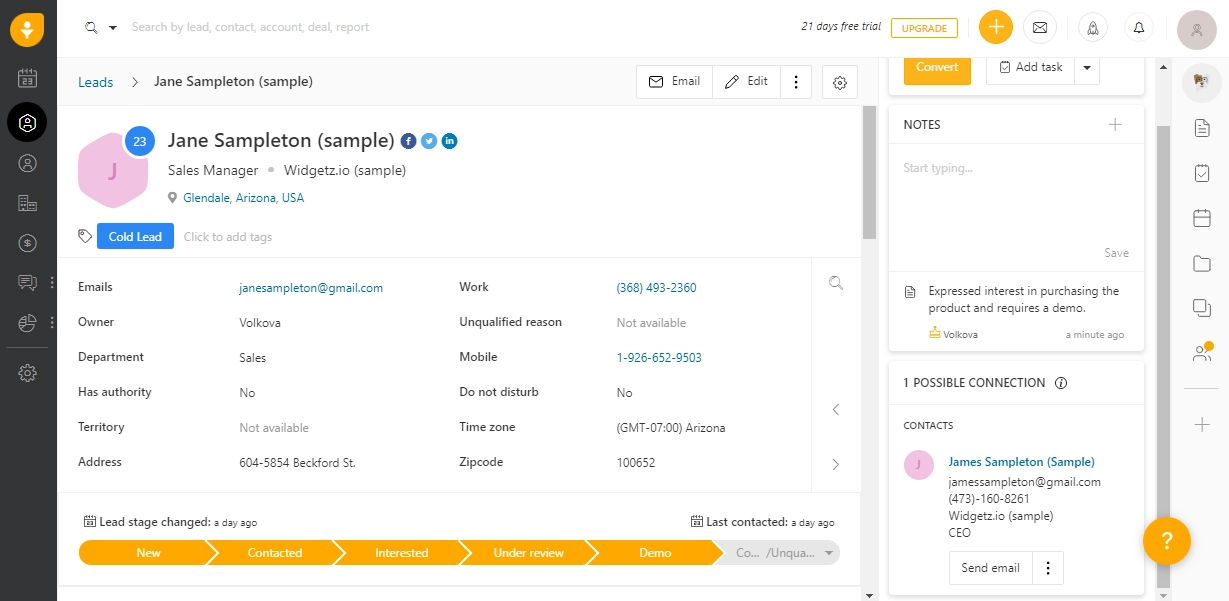Open the Tasks panel icon in right sidebar
This screenshot has height=601, width=1229.
click(1202, 172)
